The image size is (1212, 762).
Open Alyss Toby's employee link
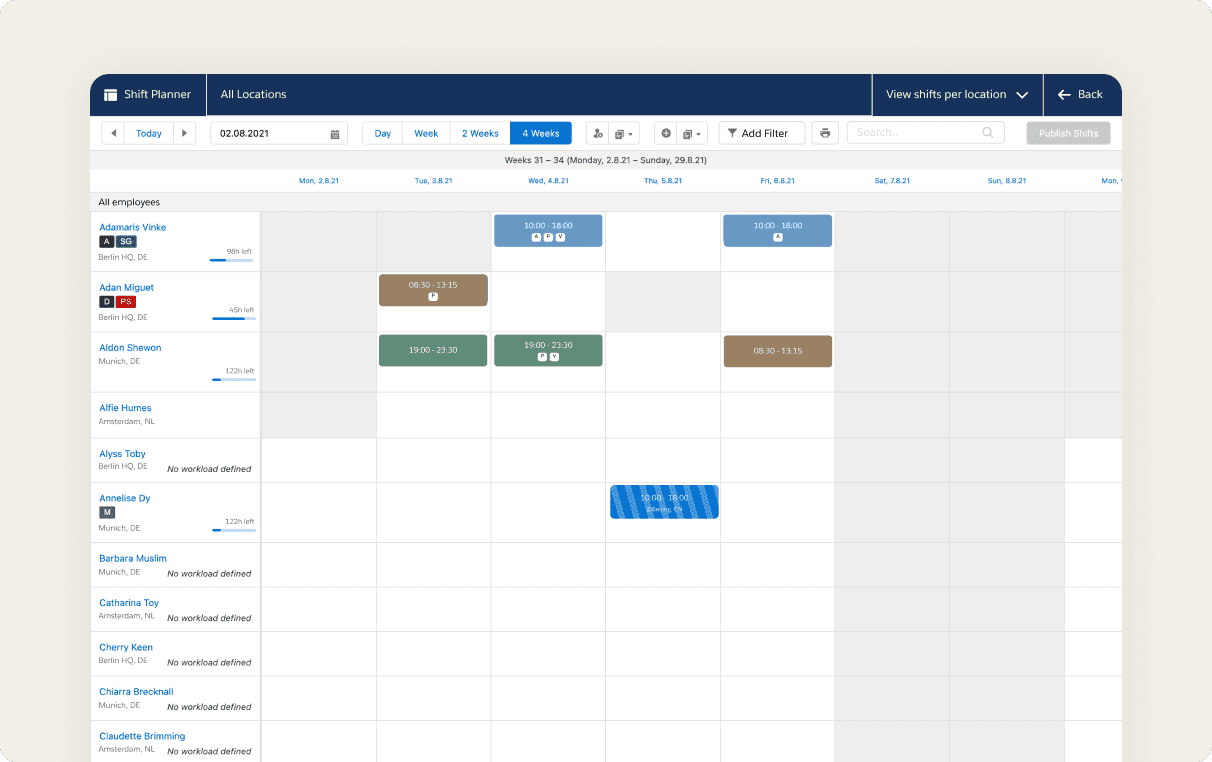click(122, 454)
